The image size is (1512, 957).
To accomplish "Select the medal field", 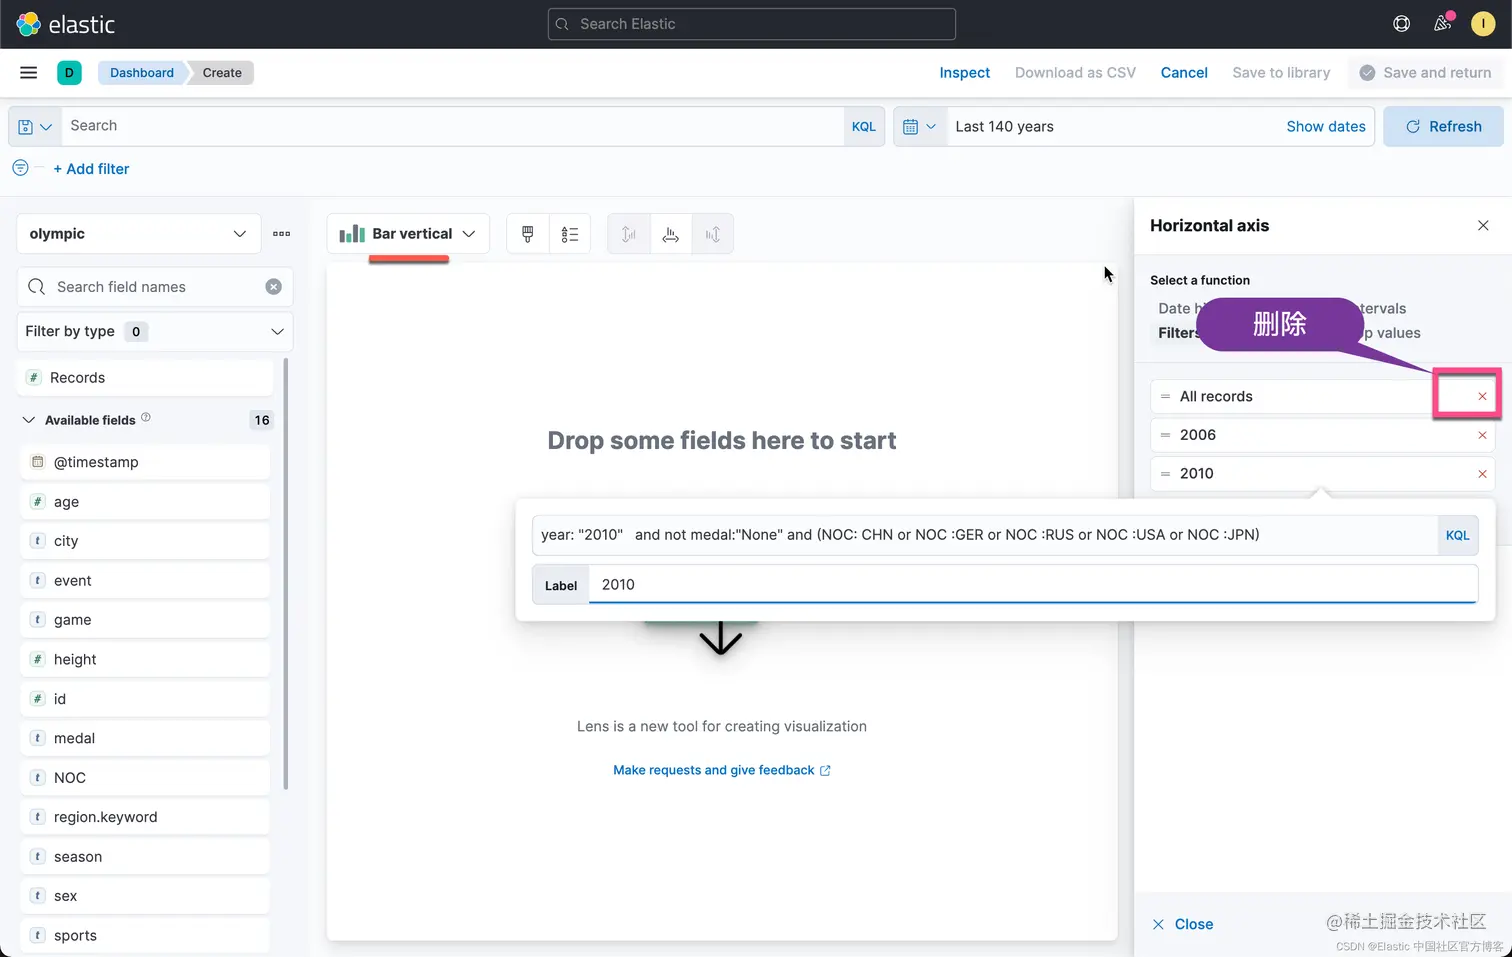I will (x=145, y=739).
